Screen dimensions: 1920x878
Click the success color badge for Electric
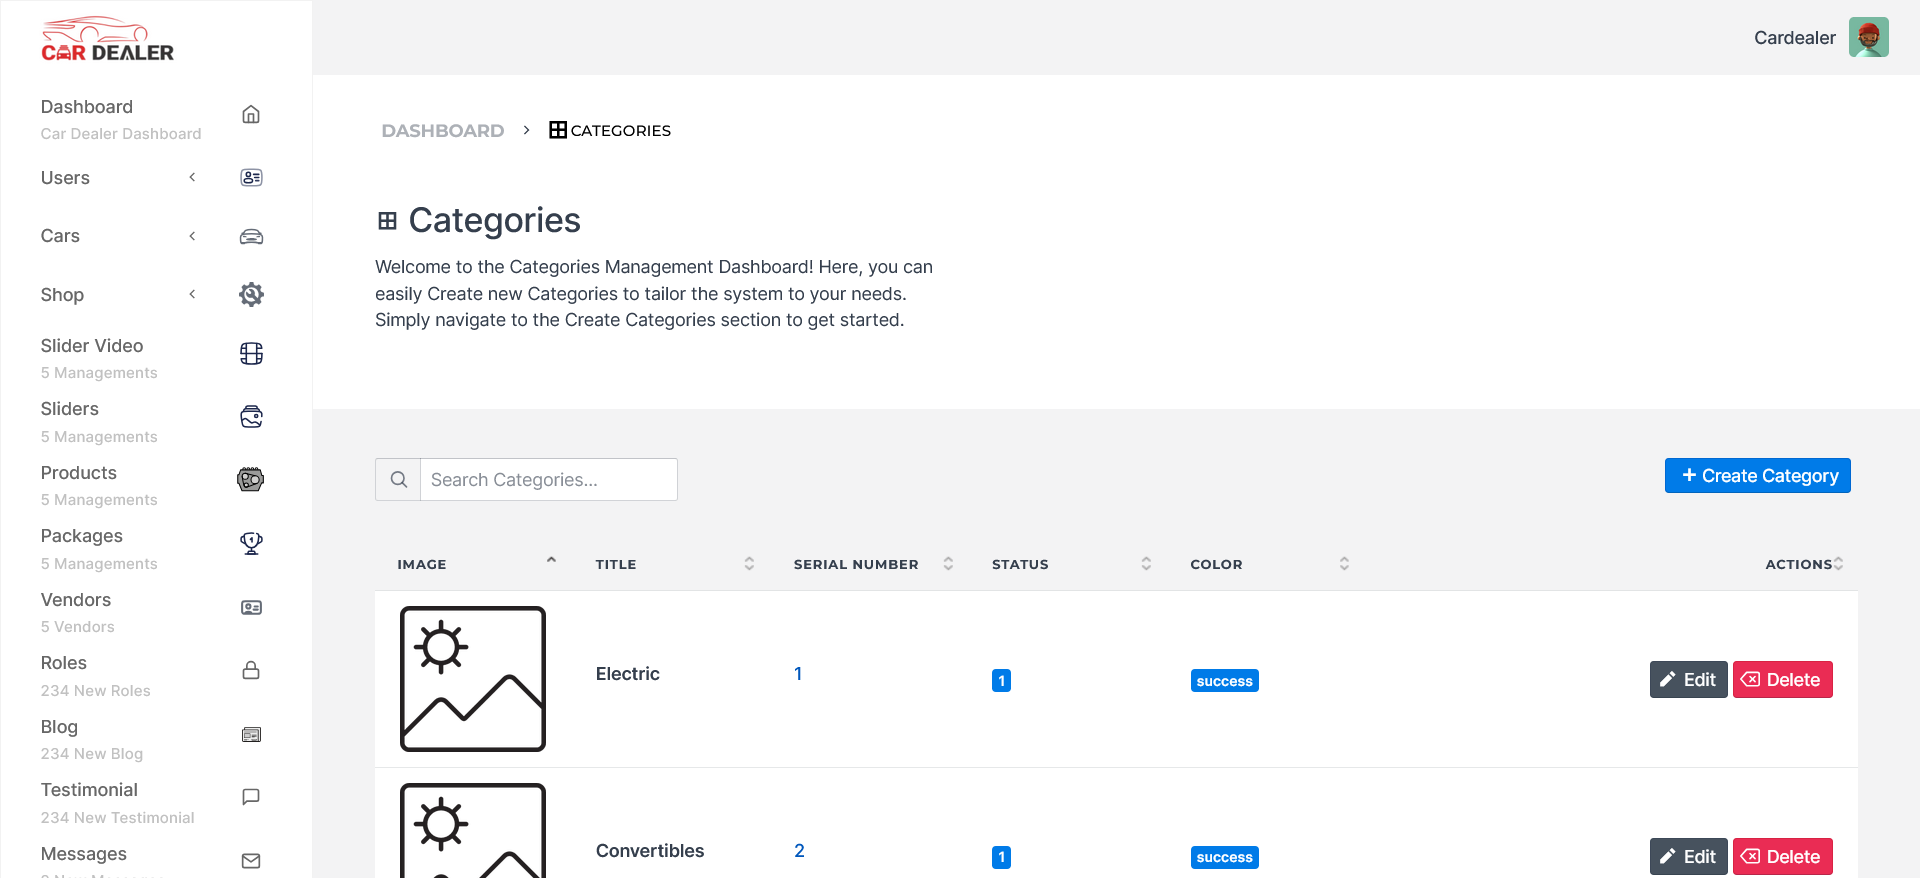coord(1224,681)
